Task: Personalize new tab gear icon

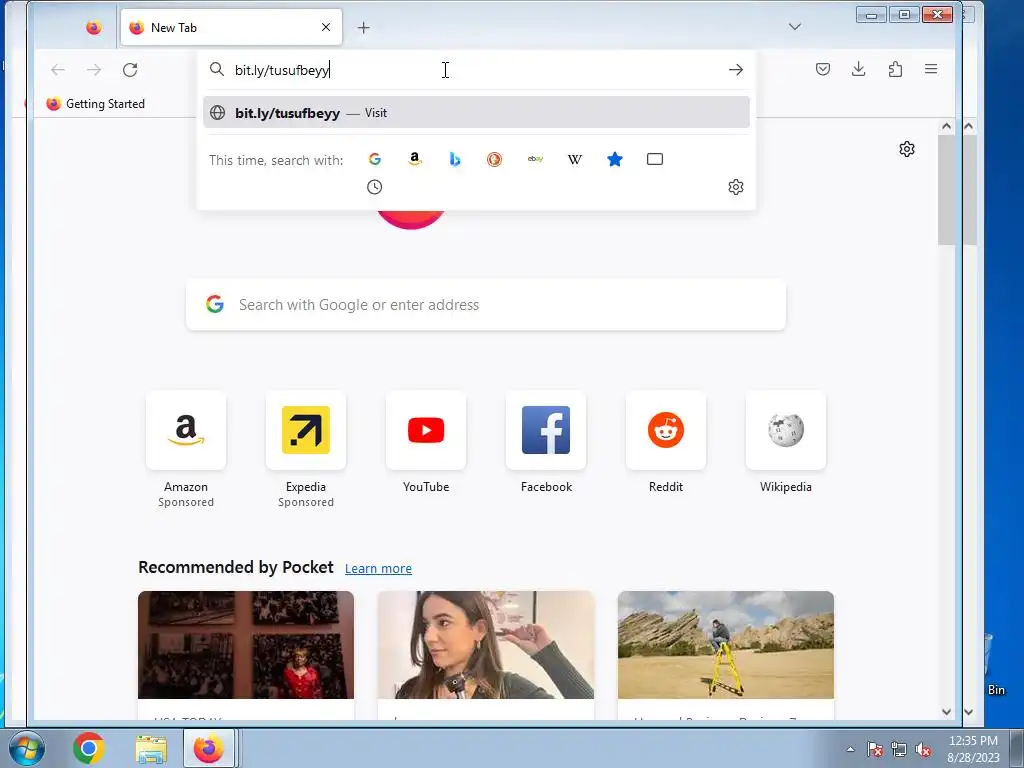Action: pos(907,149)
